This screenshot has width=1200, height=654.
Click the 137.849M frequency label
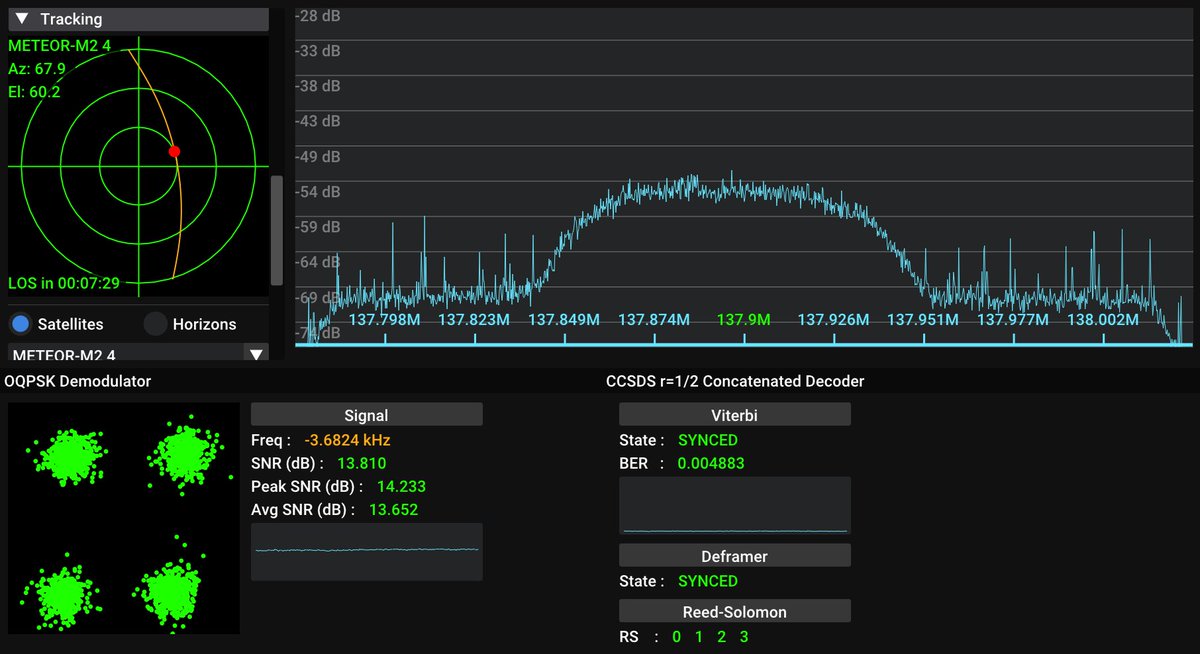point(564,320)
